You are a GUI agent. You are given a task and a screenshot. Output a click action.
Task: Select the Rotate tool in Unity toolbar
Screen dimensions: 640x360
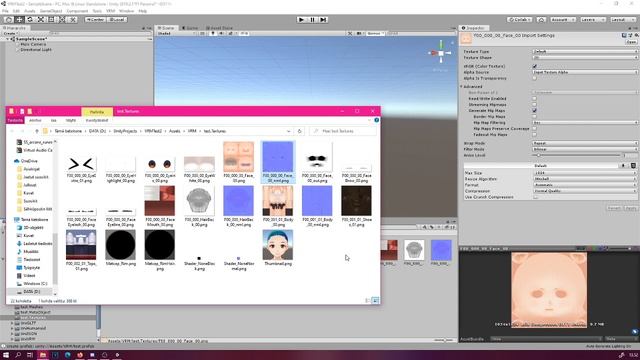point(30,20)
